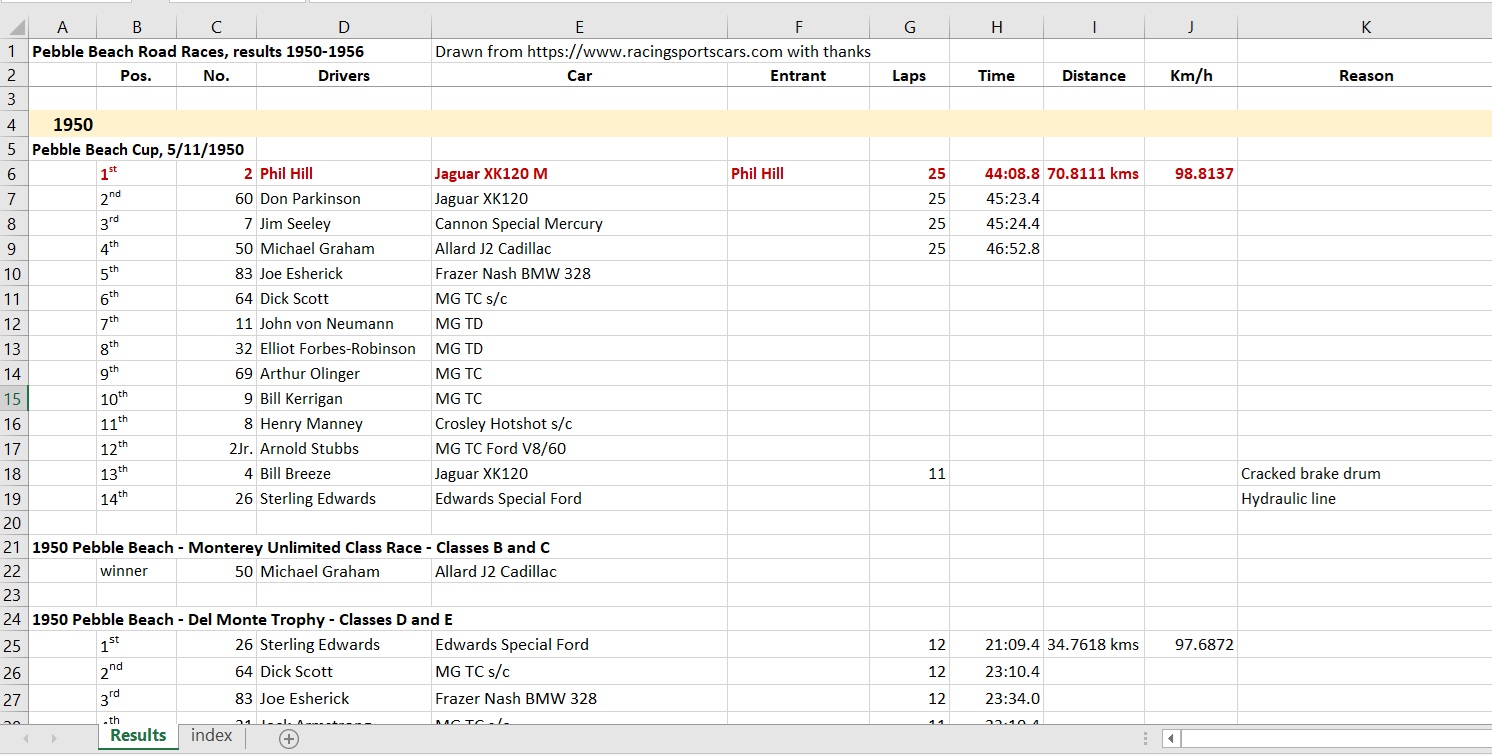Click the 'Pos.' header cell
The image size is (1492, 755).
point(136,75)
